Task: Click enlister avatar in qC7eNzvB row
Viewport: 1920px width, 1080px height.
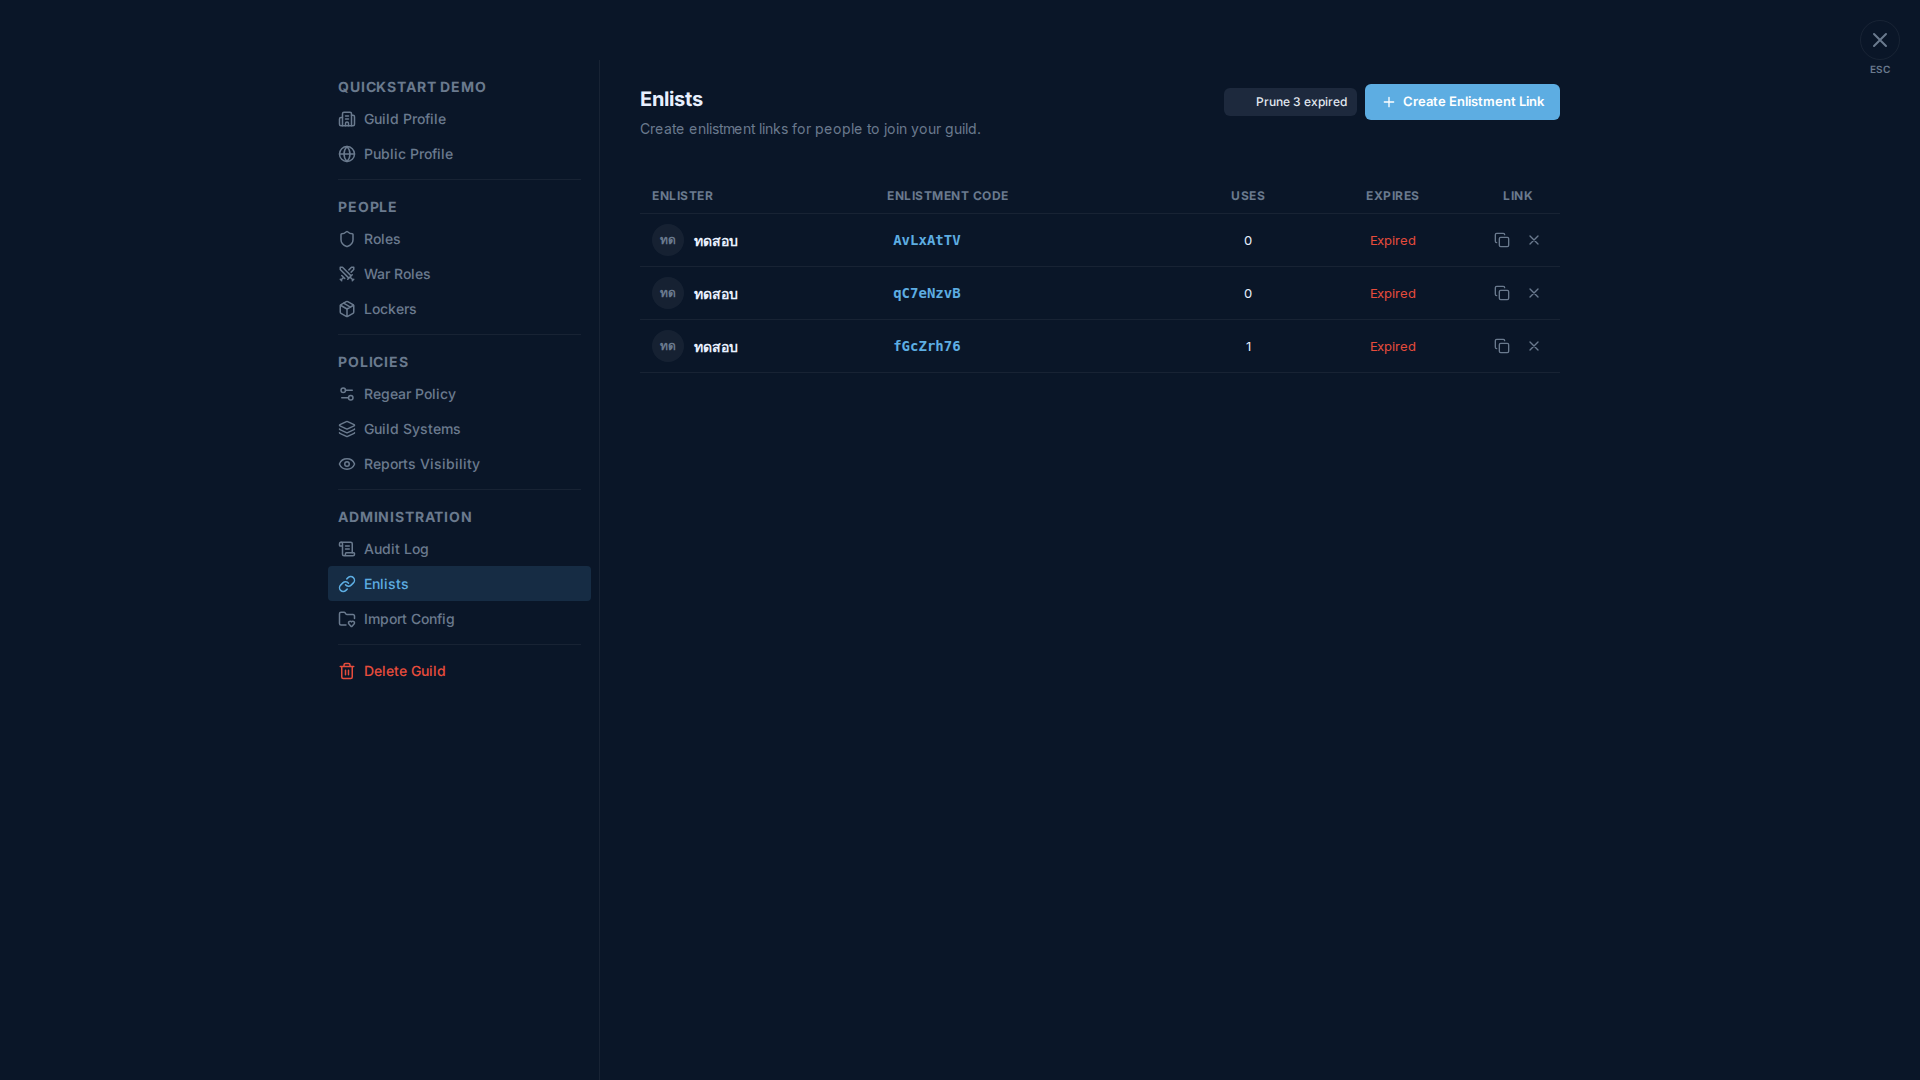Action: click(668, 293)
